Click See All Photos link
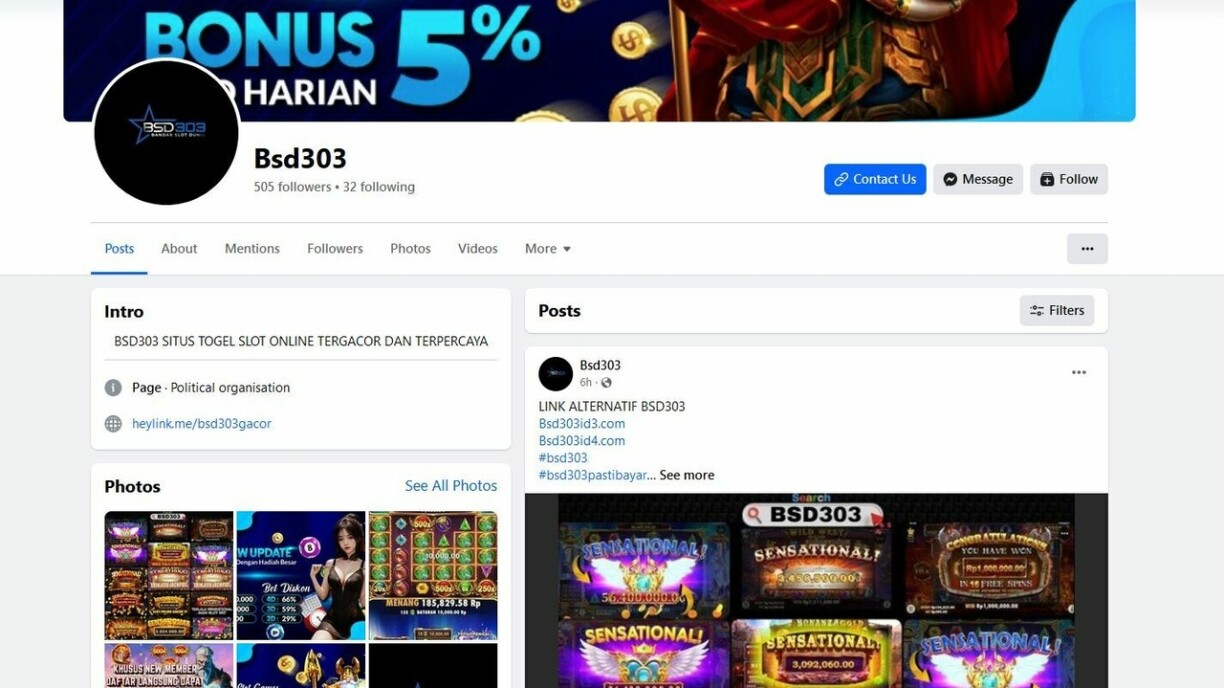This screenshot has width=1224, height=688. click(x=451, y=486)
